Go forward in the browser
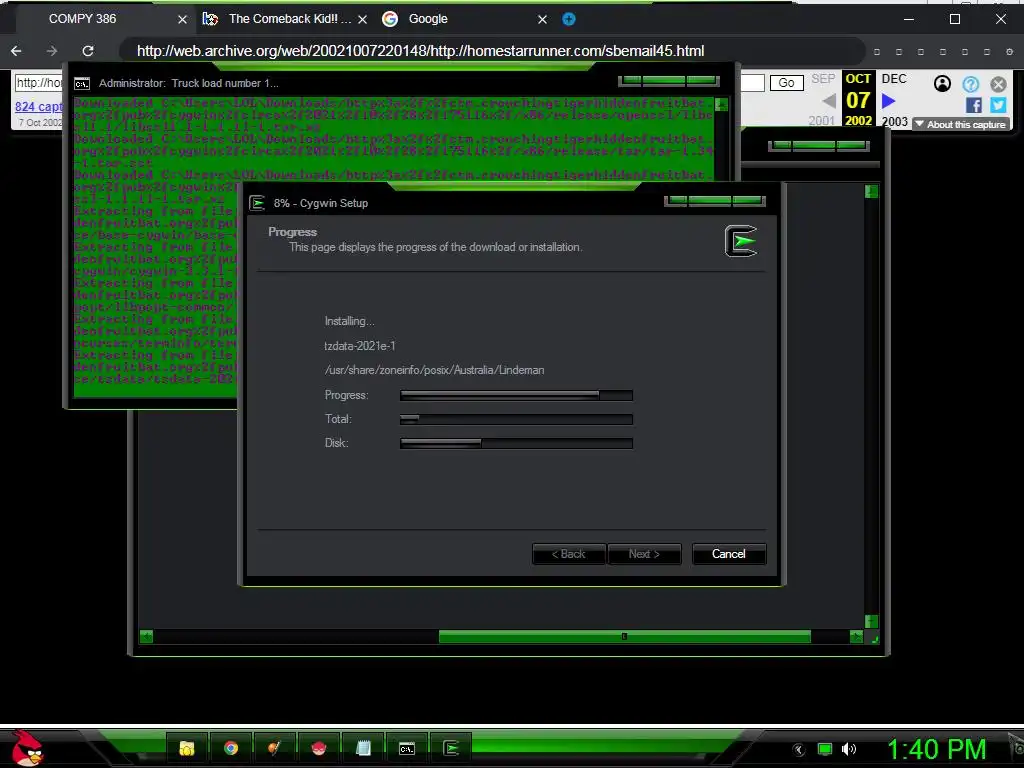The height and width of the screenshot is (768, 1024). 52,51
